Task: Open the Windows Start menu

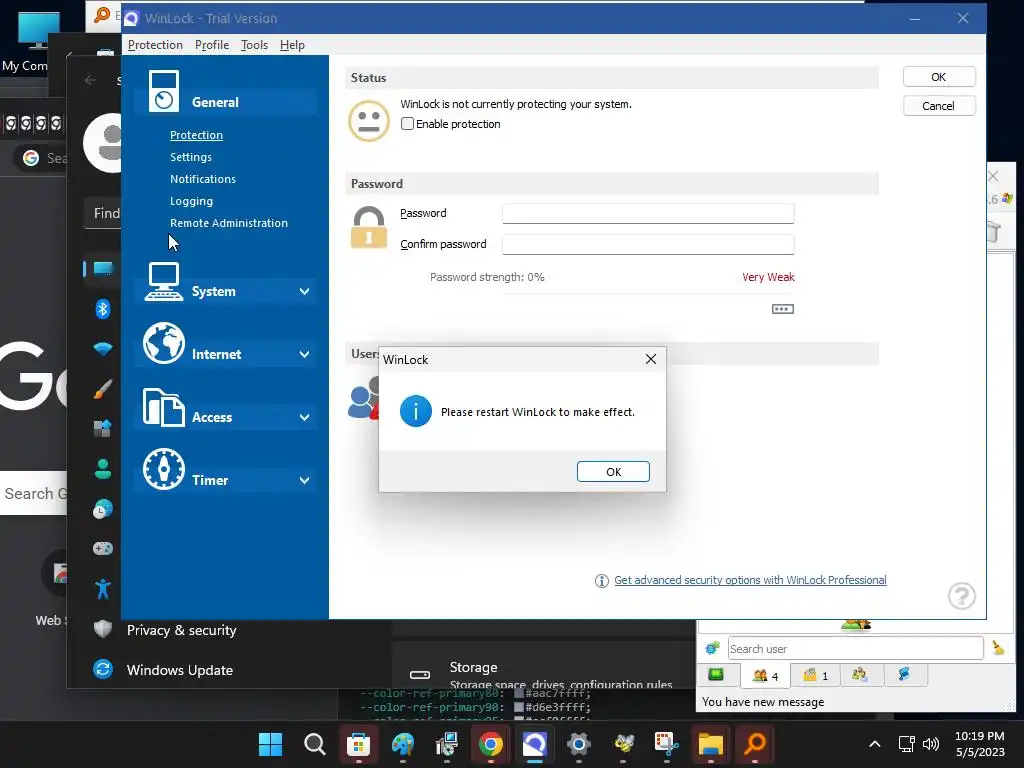Action: point(270,744)
